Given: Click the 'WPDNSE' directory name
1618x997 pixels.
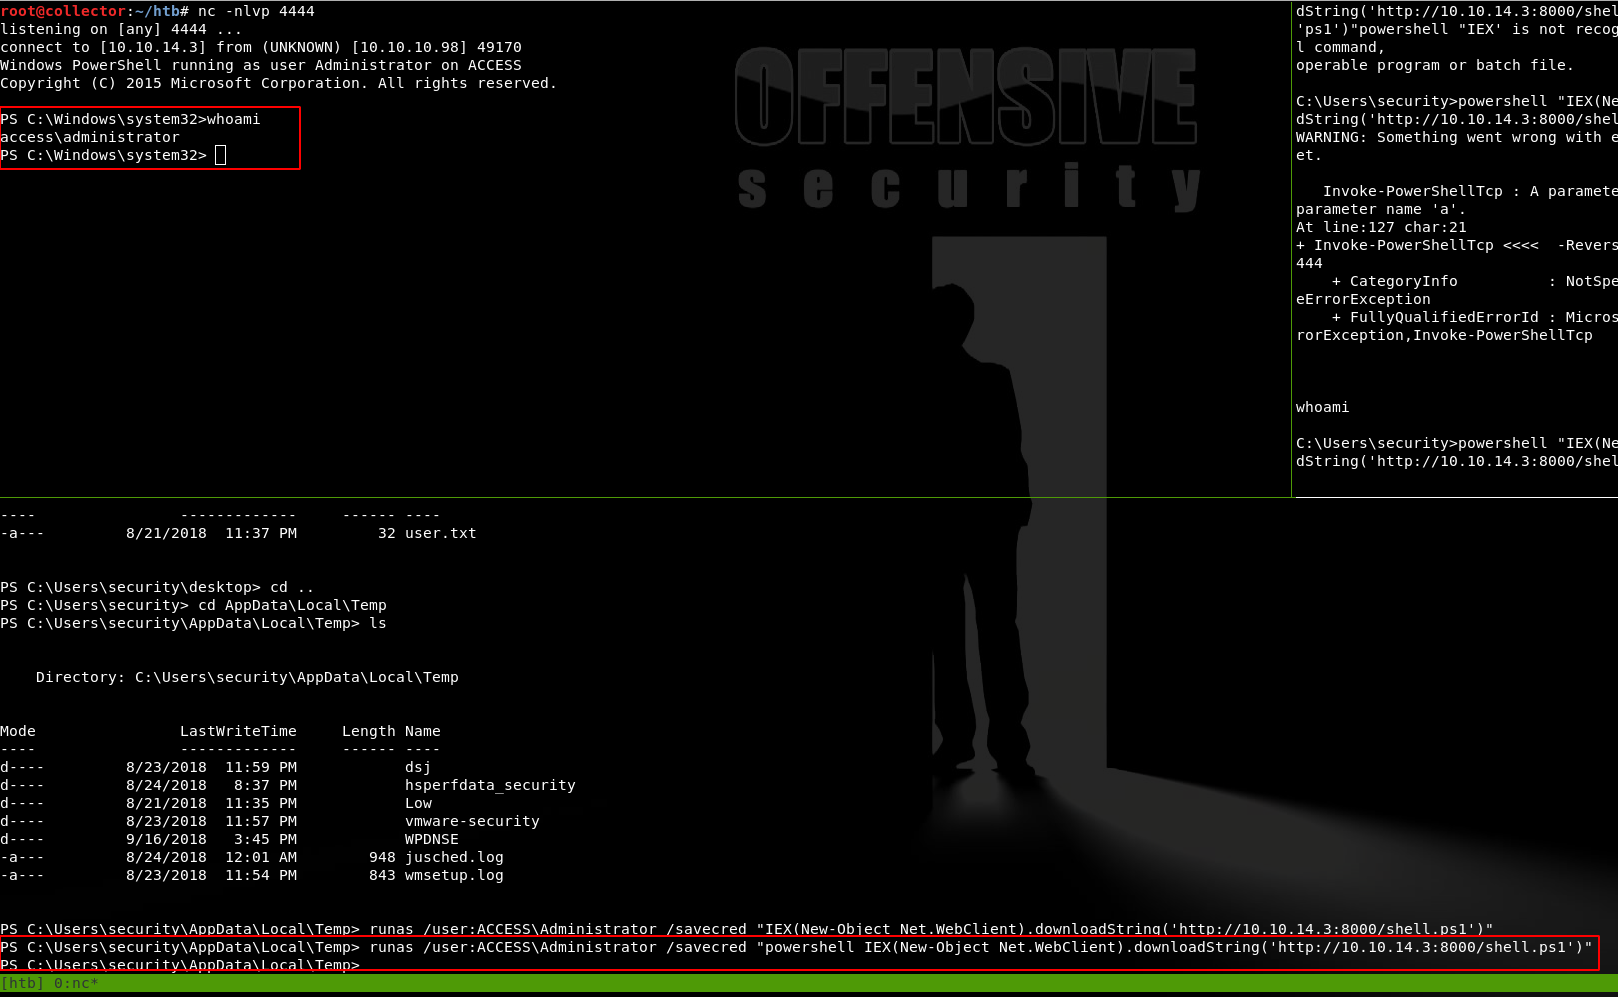Looking at the screenshot, I should (x=432, y=839).
